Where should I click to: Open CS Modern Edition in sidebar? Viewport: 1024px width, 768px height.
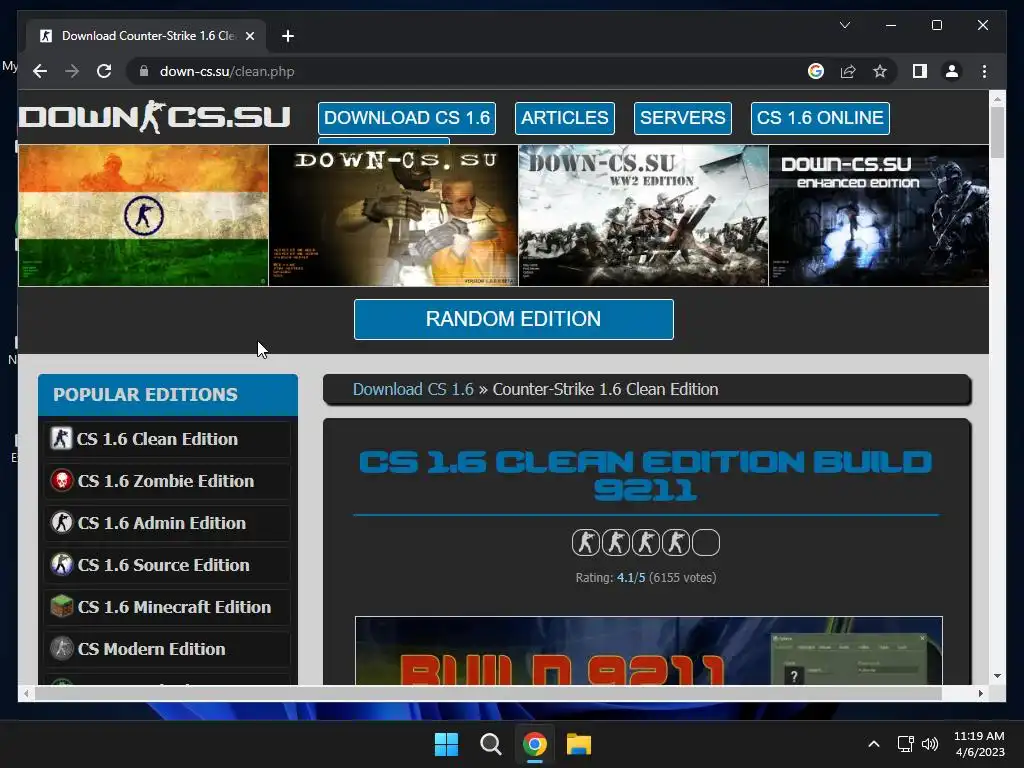(168, 649)
